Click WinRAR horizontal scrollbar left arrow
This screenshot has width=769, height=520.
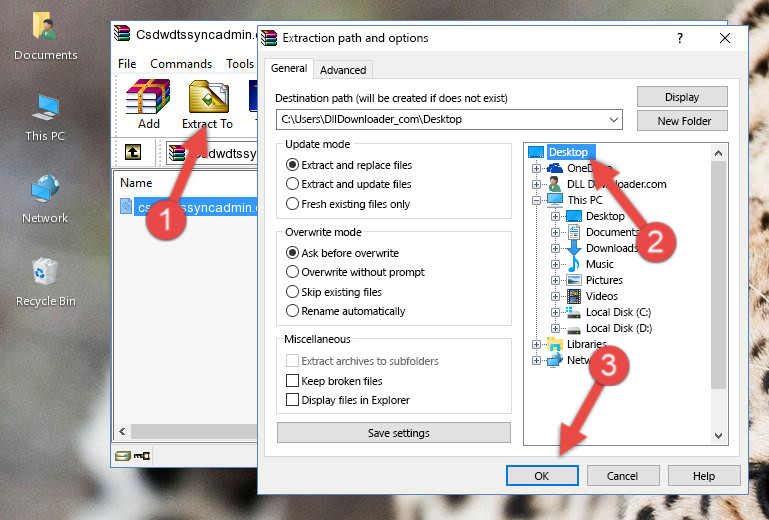click(x=122, y=431)
